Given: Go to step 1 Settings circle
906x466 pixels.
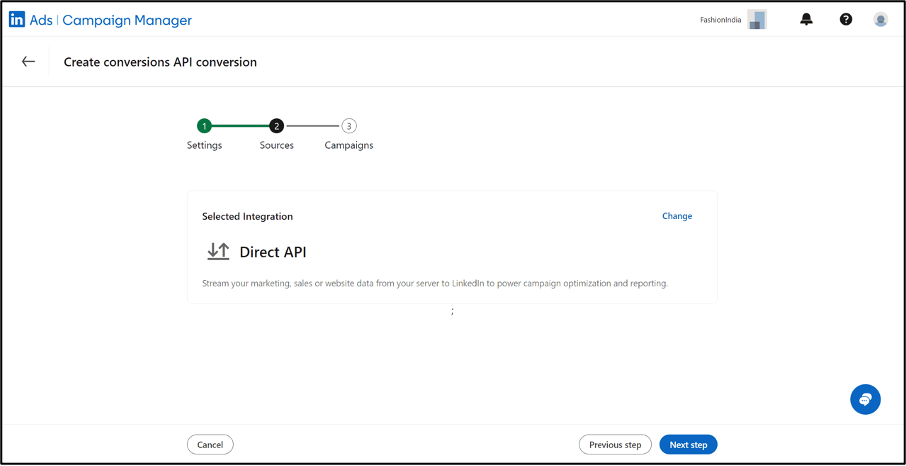Looking at the screenshot, I should pyautogui.click(x=204, y=126).
